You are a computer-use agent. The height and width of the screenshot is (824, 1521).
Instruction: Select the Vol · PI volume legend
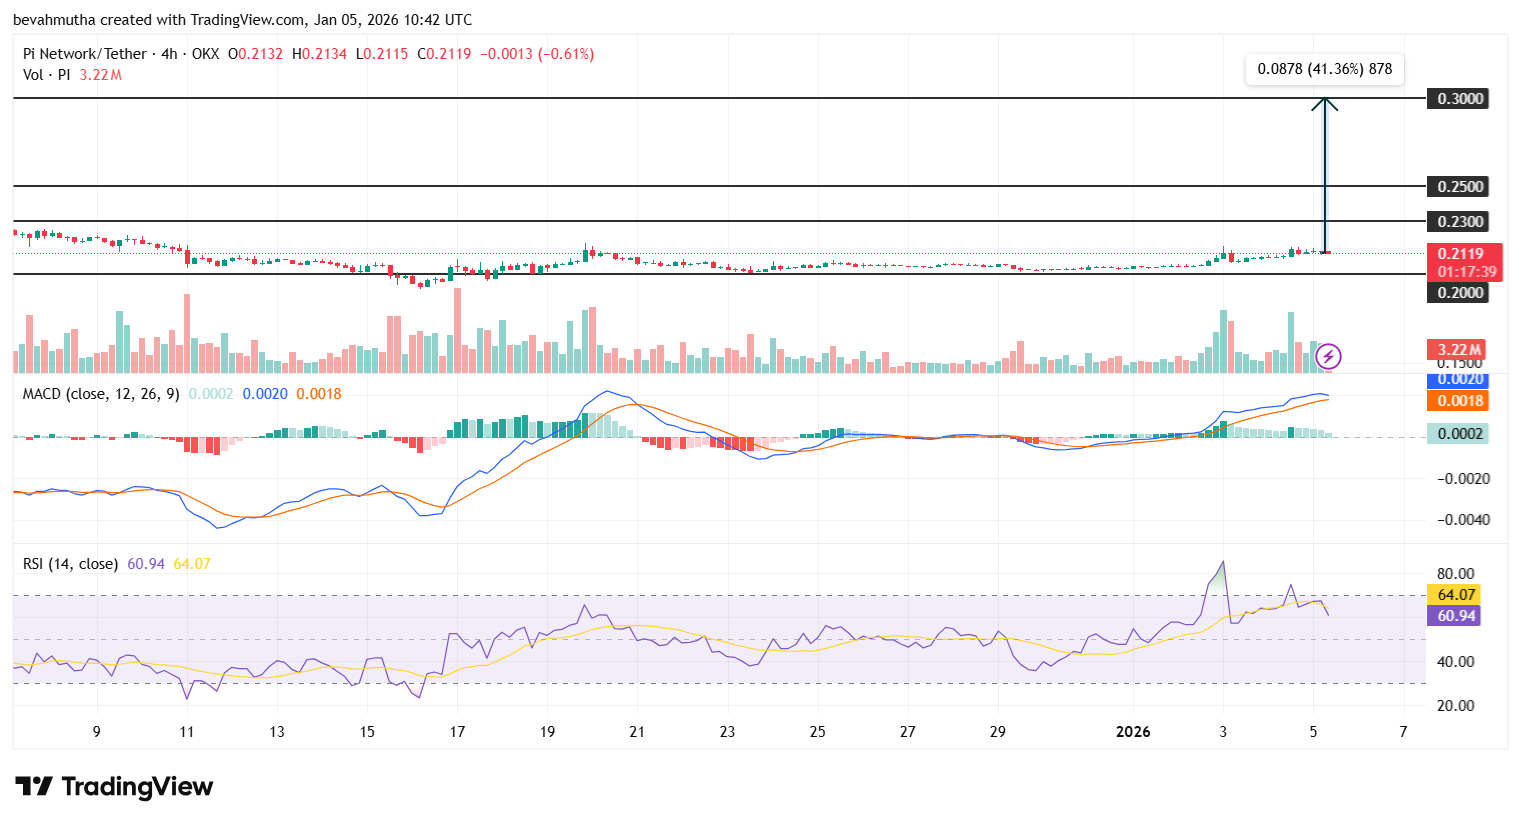tap(47, 75)
